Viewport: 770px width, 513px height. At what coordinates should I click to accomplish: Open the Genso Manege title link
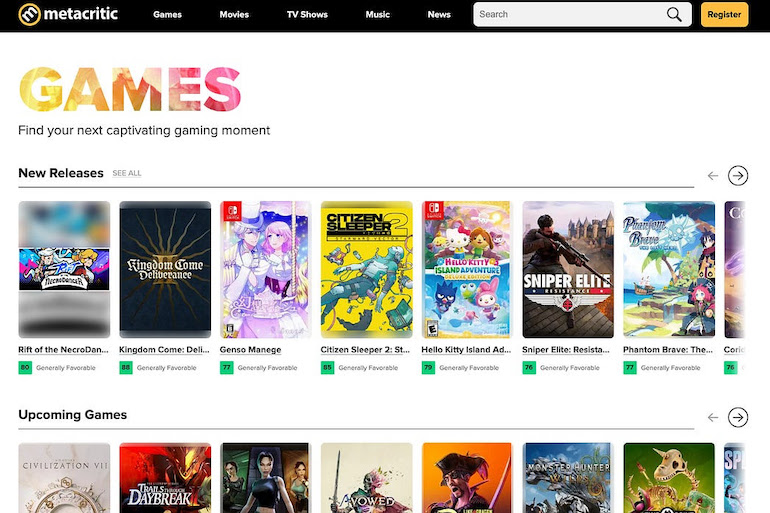(x=250, y=350)
